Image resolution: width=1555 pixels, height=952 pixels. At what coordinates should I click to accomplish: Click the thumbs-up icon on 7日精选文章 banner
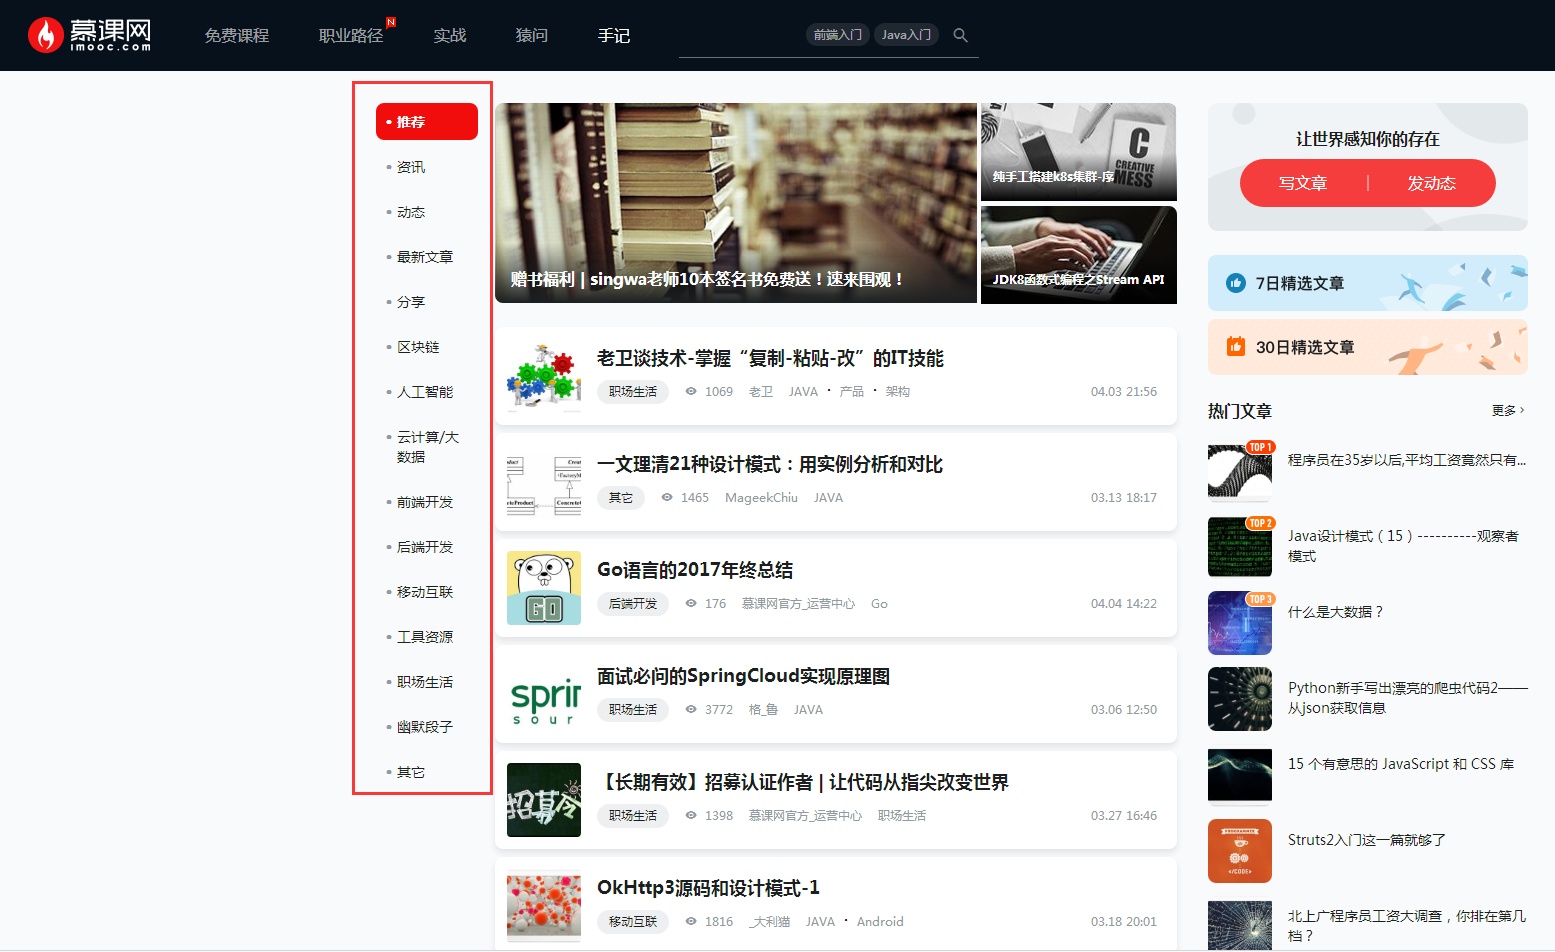1234,283
